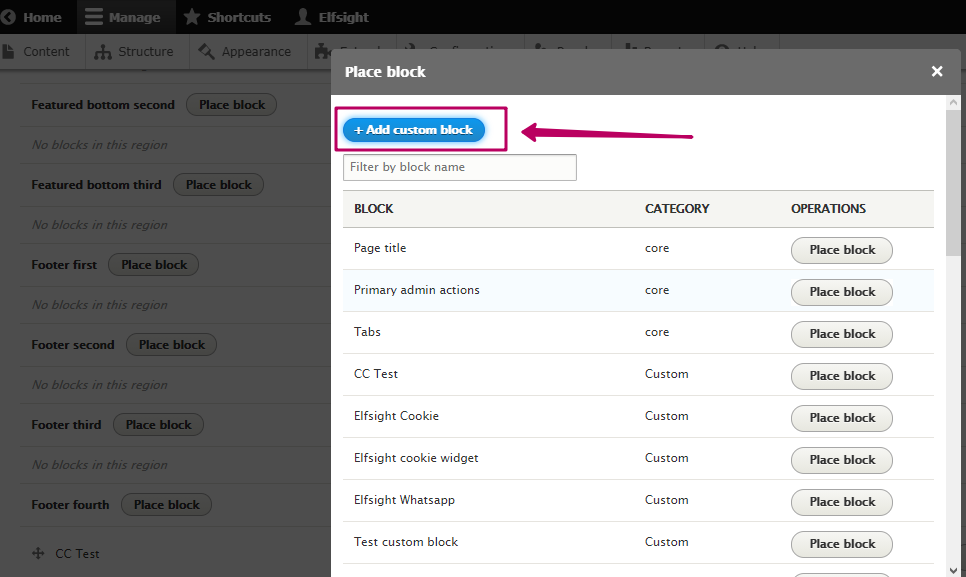966x577 pixels.
Task: Select the Primary admin actions block name
Action: point(416,290)
